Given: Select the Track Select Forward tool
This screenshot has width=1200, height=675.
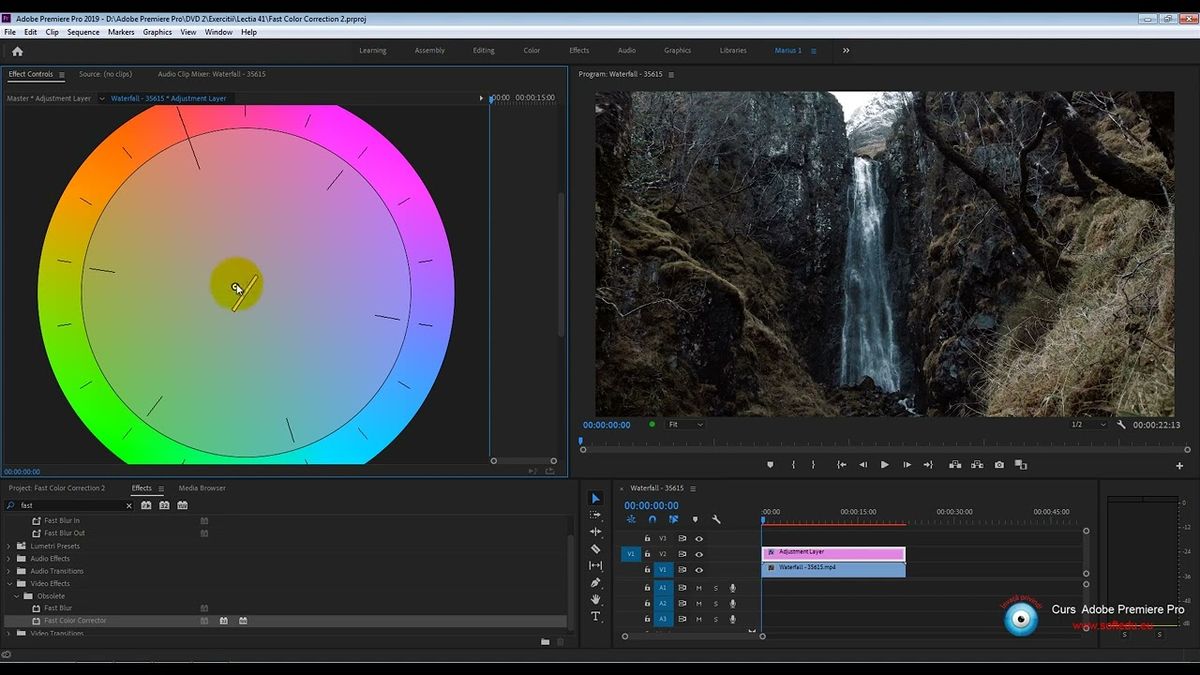Looking at the screenshot, I should coord(595,515).
